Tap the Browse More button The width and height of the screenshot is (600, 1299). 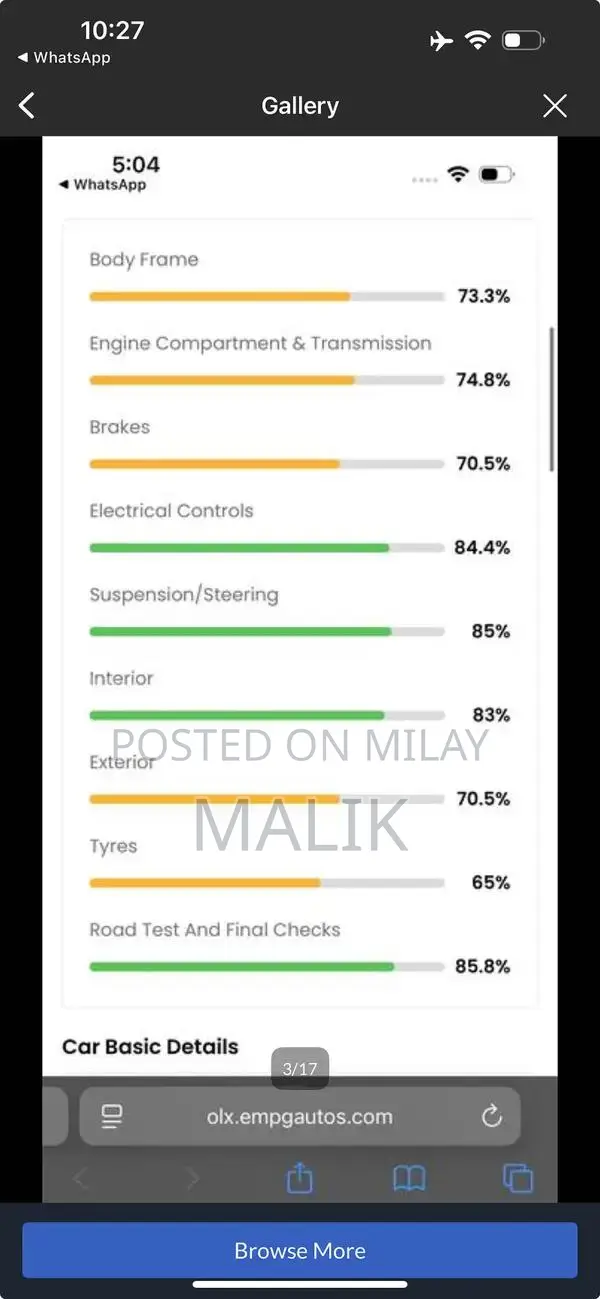coord(300,1250)
